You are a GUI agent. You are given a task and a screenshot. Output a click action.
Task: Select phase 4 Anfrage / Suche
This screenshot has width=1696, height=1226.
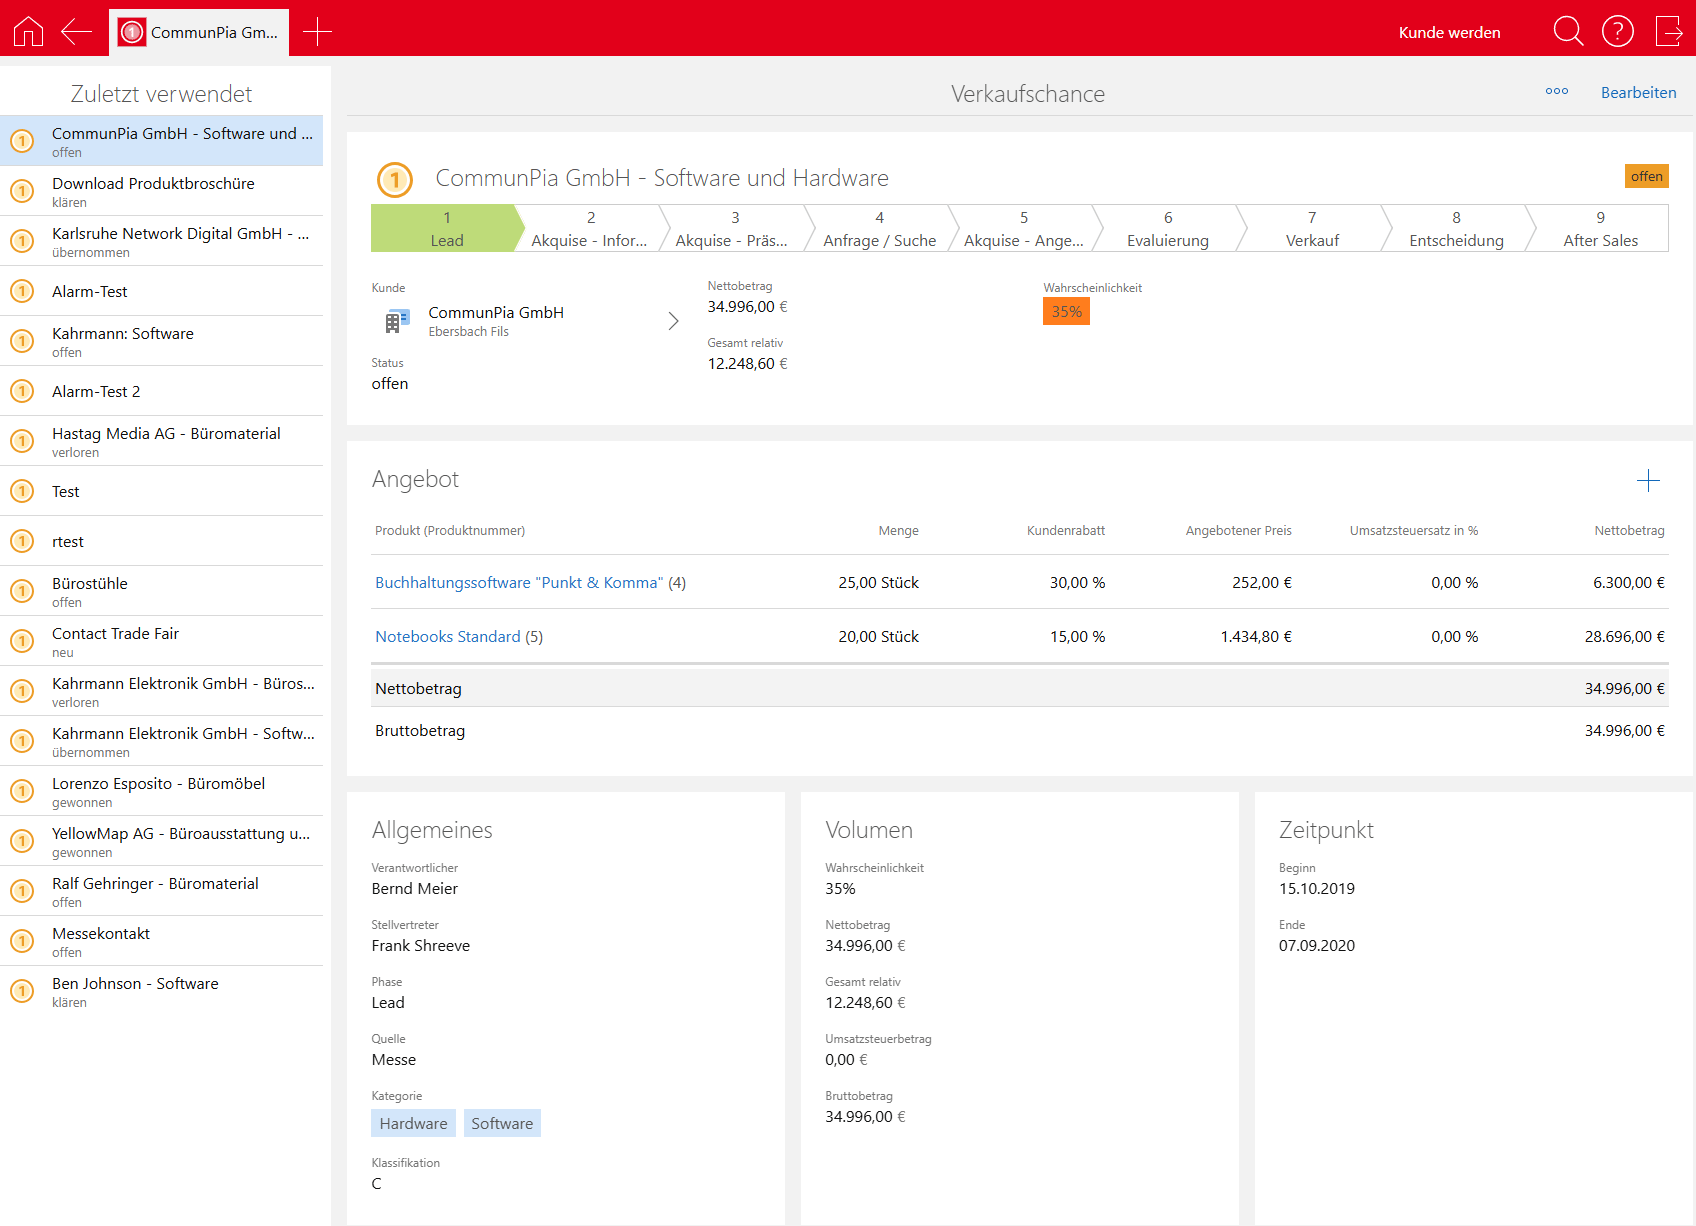pos(879,229)
